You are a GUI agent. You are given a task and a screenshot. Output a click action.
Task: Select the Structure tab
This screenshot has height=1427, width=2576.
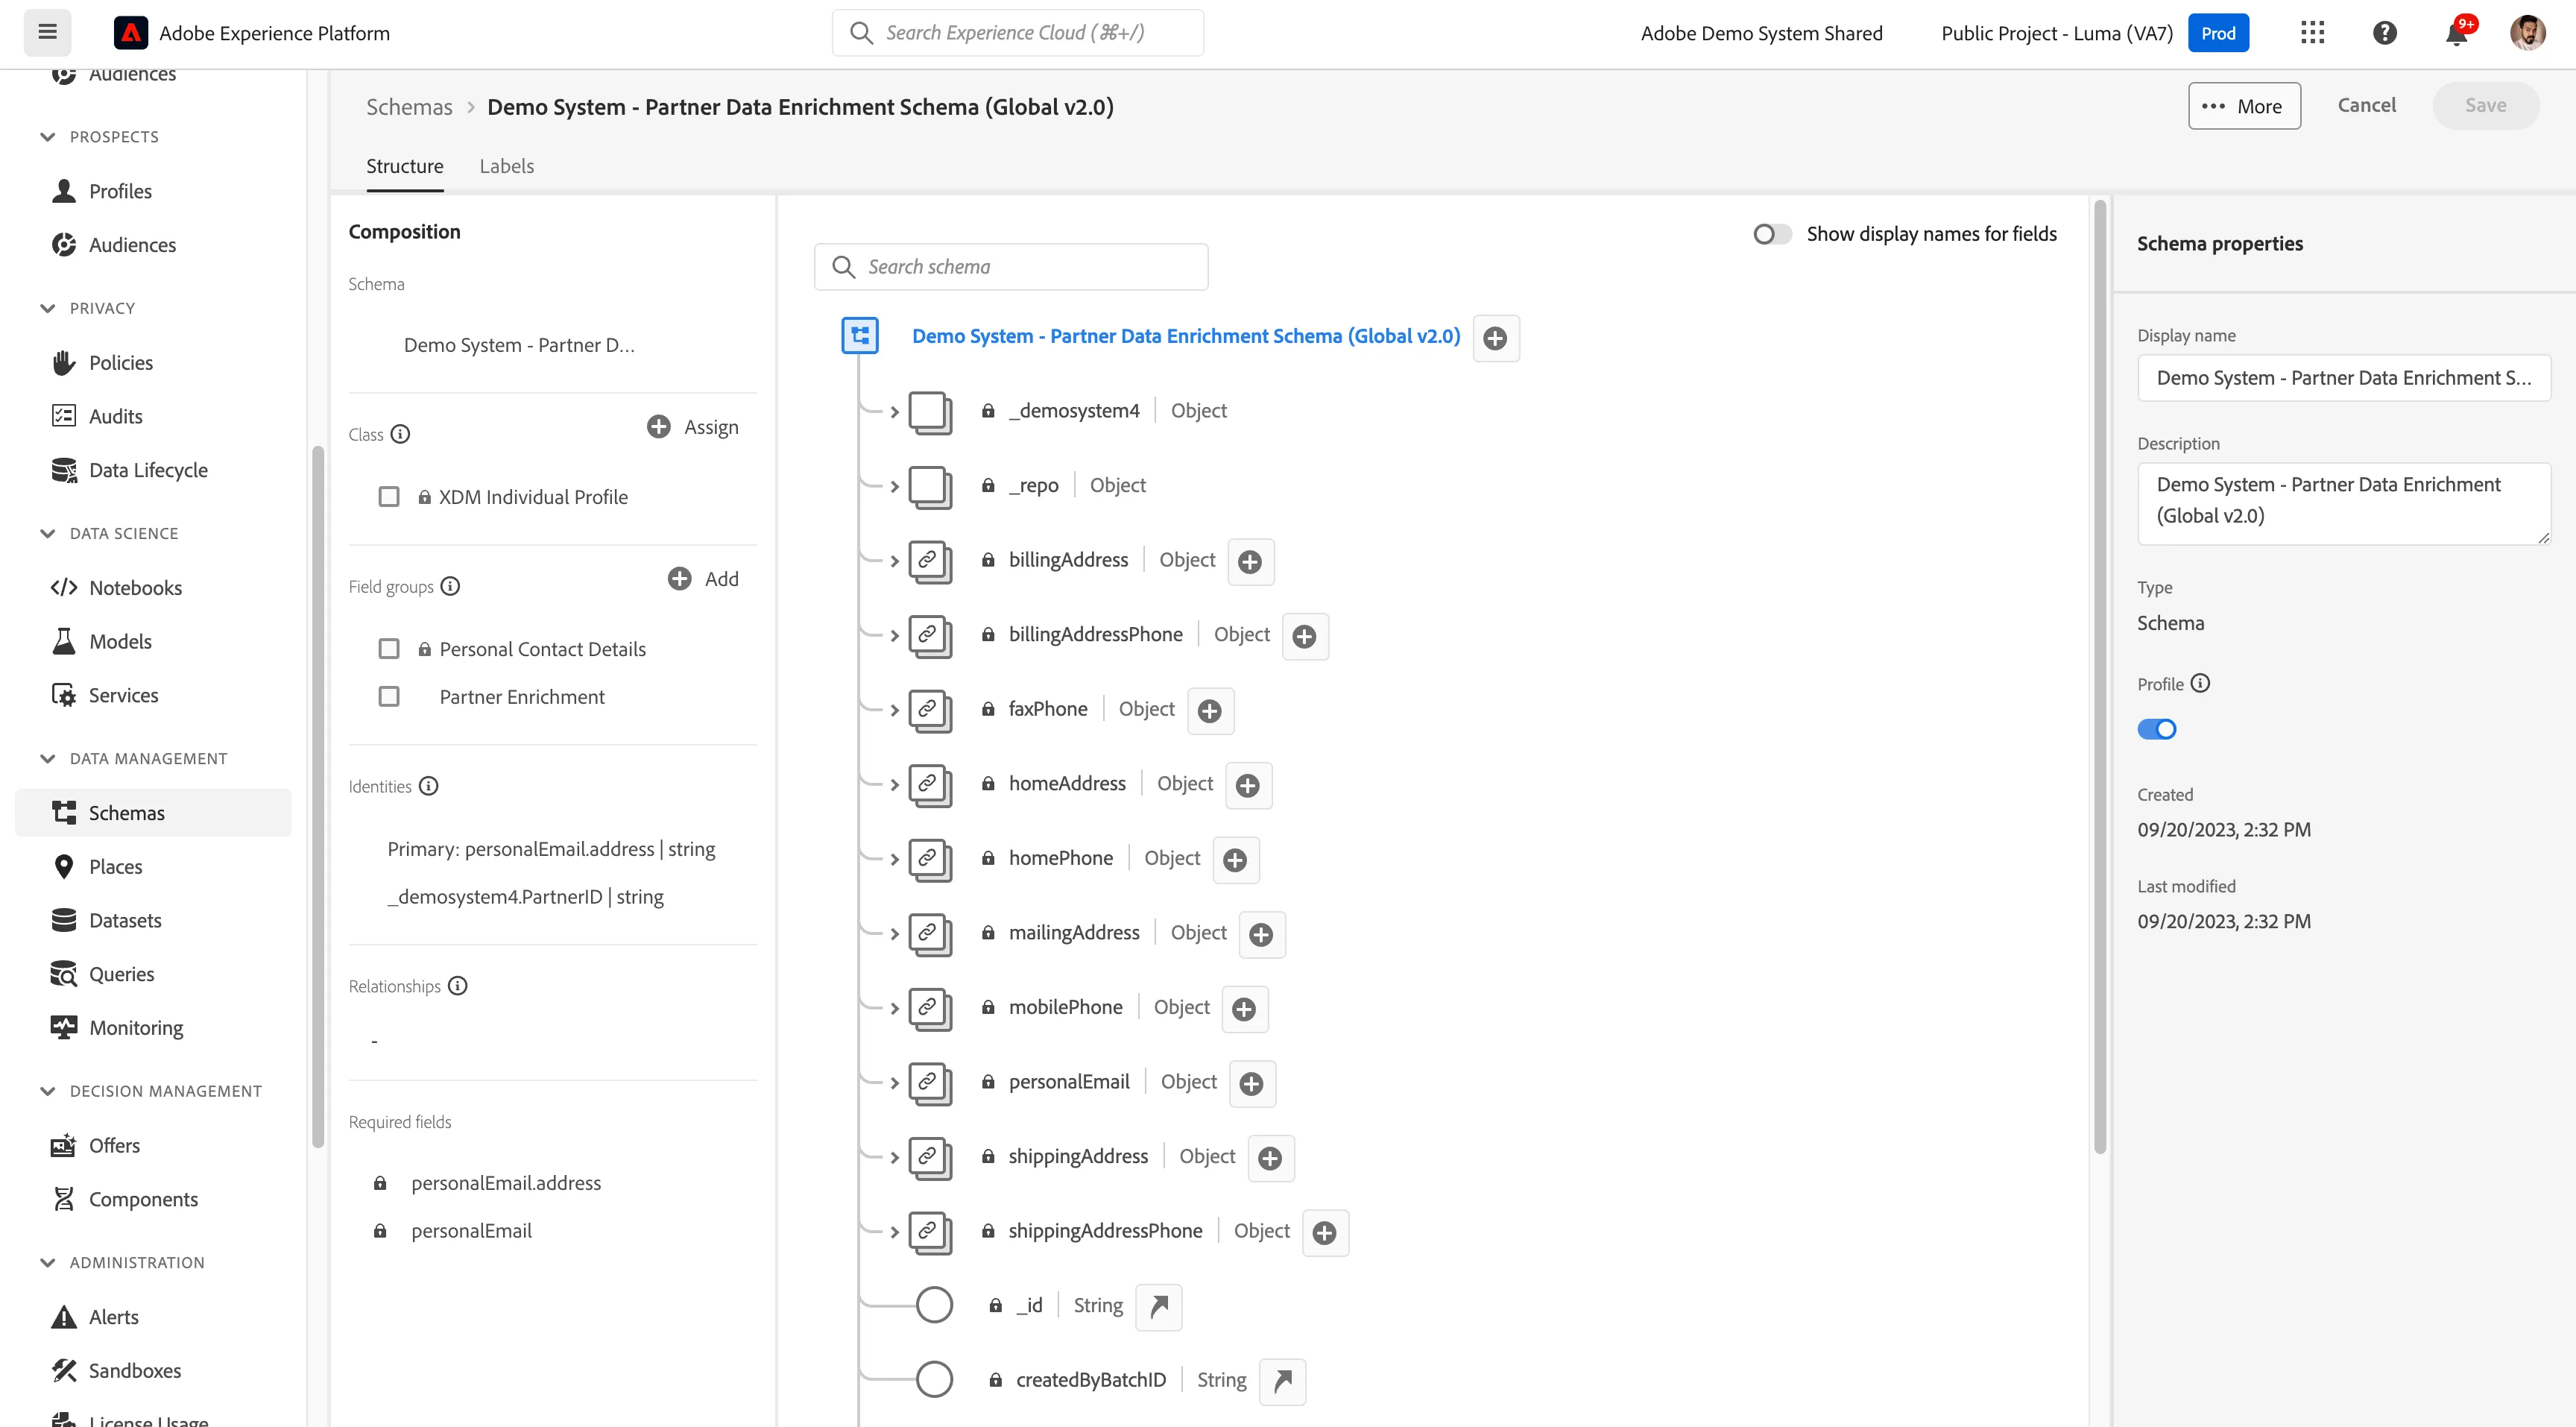(404, 166)
